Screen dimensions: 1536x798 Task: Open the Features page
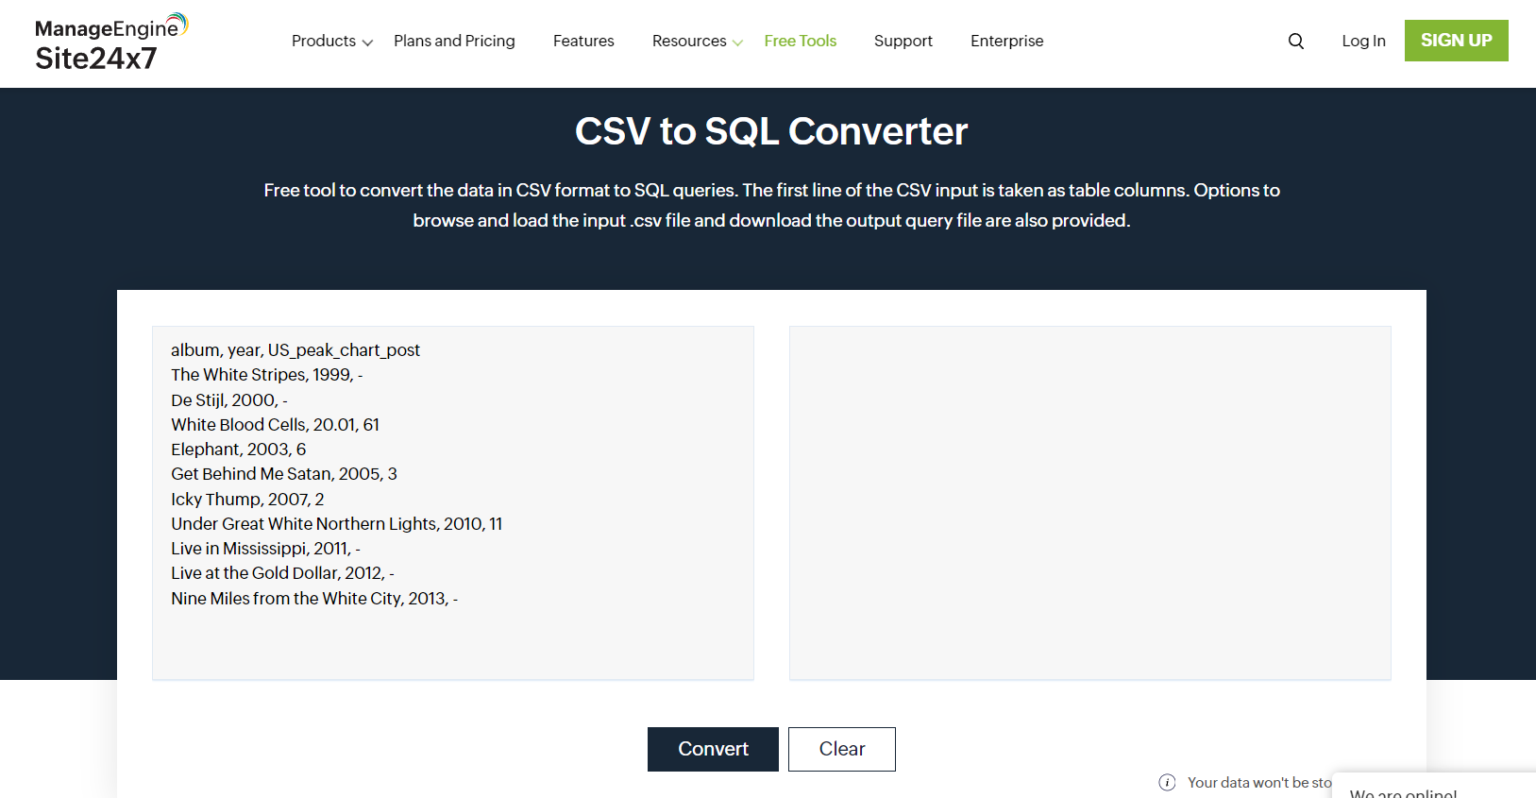(583, 41)
